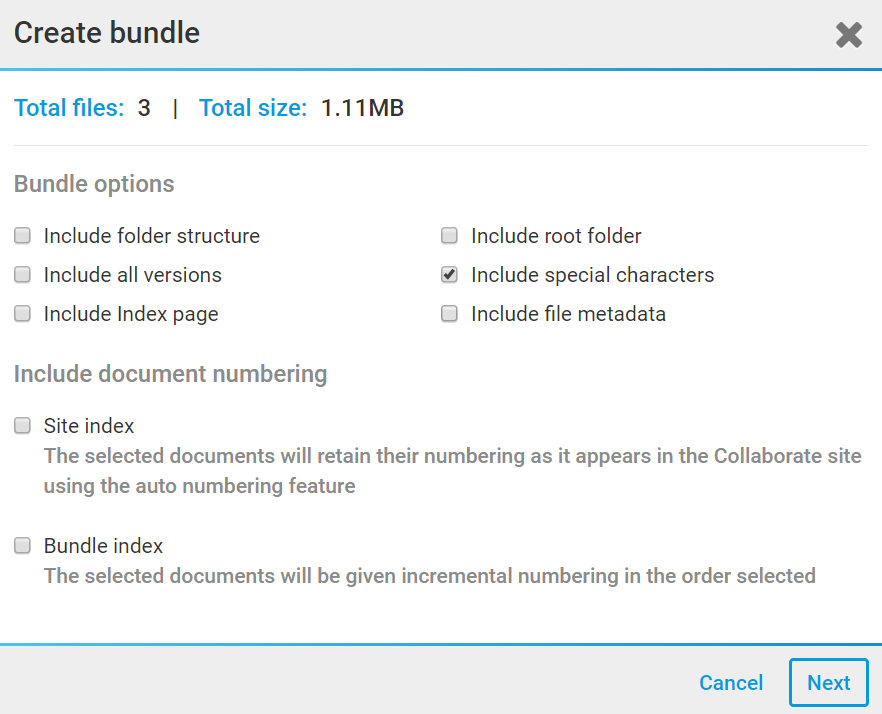Click the Next button
The image size is (882, 714).
pyautogui.click(x=828, y=683)
